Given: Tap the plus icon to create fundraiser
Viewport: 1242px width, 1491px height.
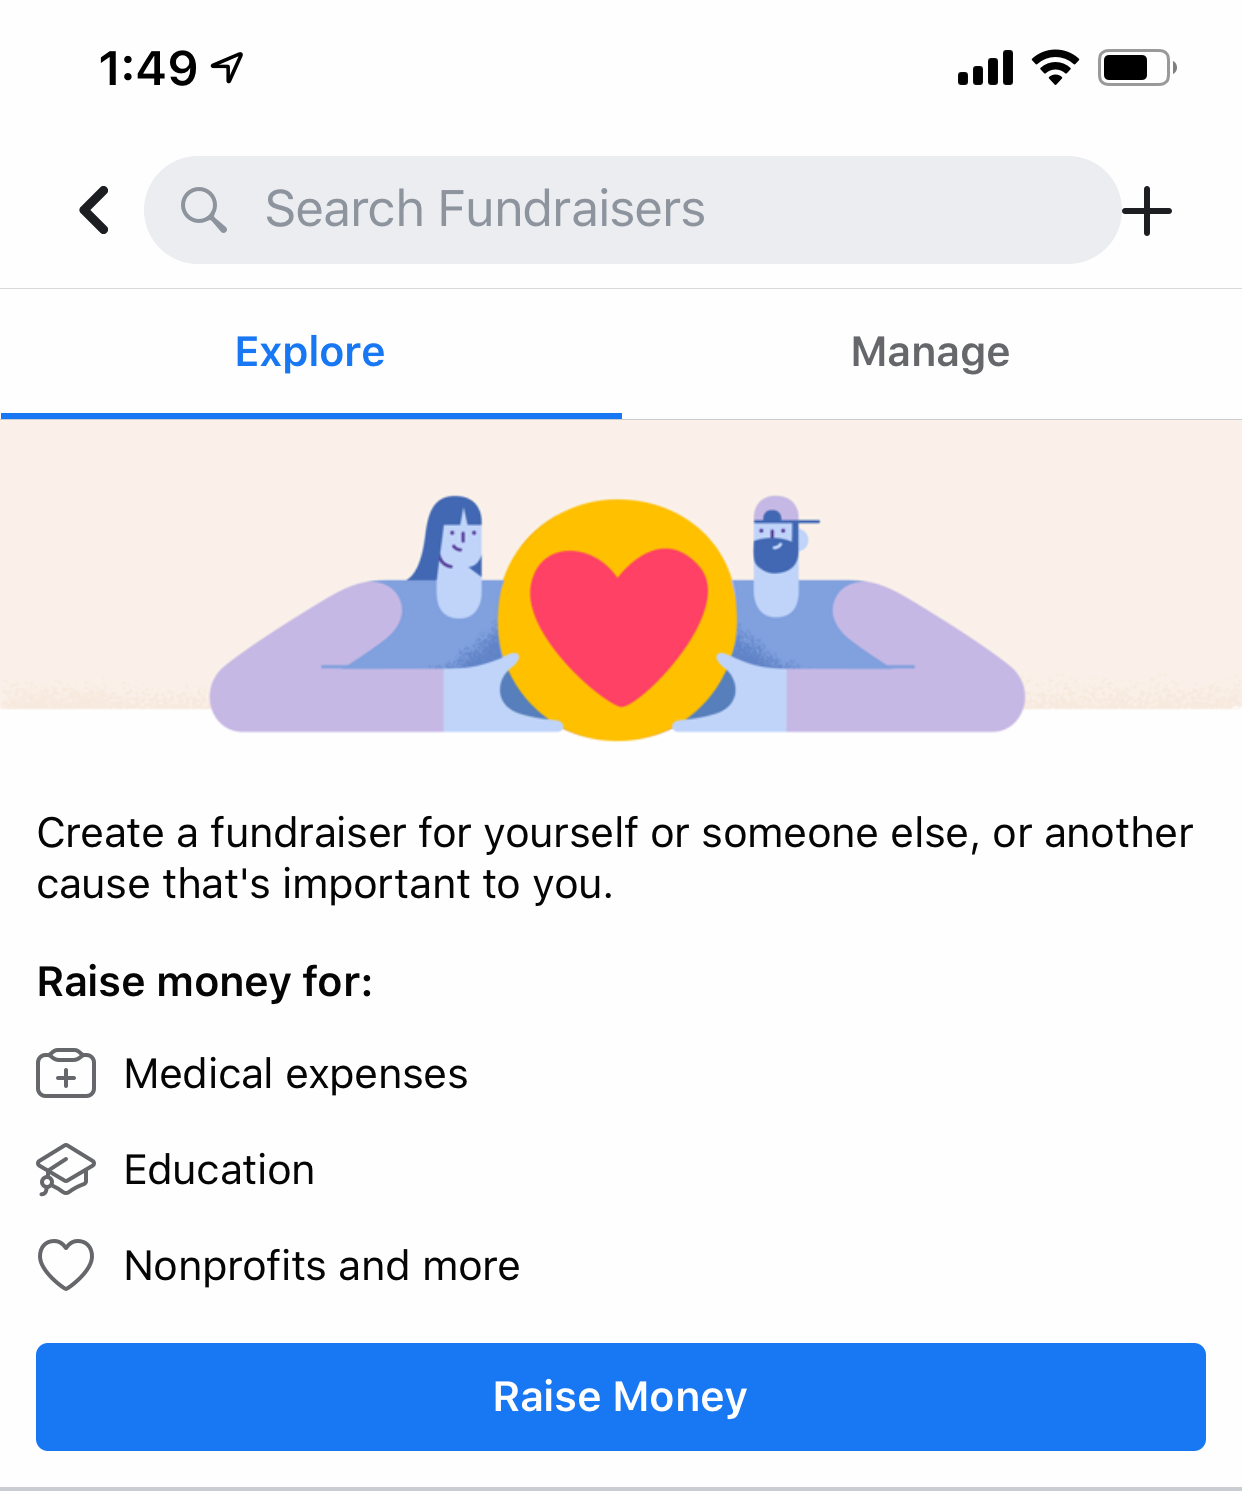Looking at the screenshot, I should (x=1147, y=211).
